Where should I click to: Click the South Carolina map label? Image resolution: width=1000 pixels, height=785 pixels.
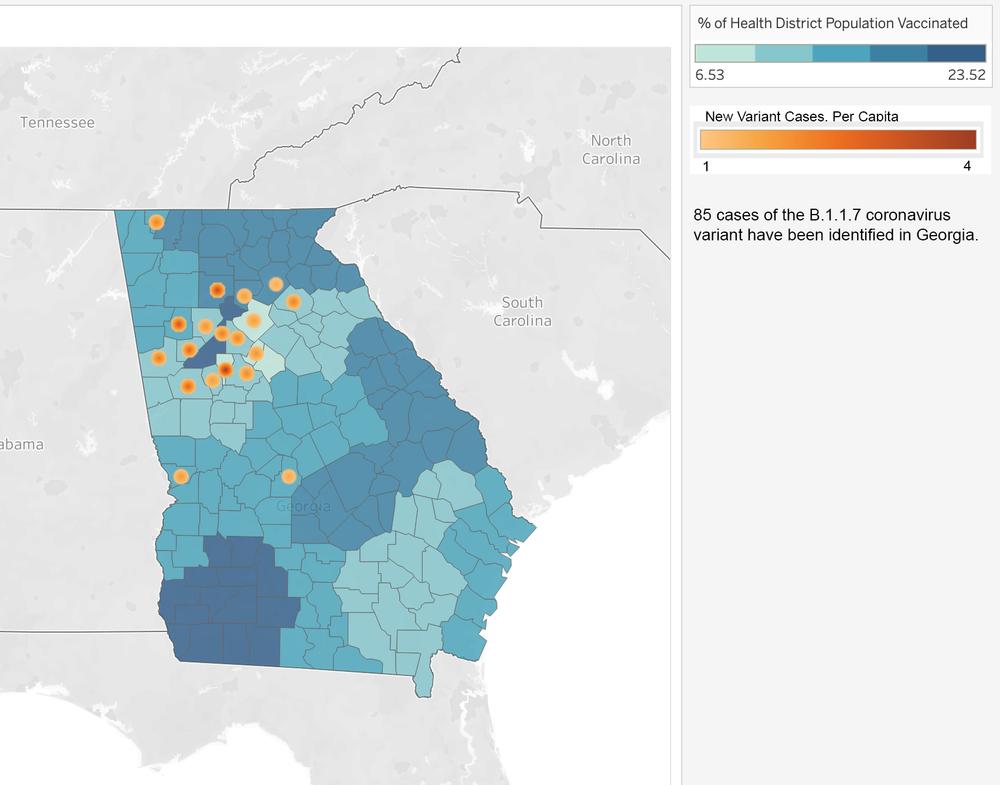(x=522, y=311)
